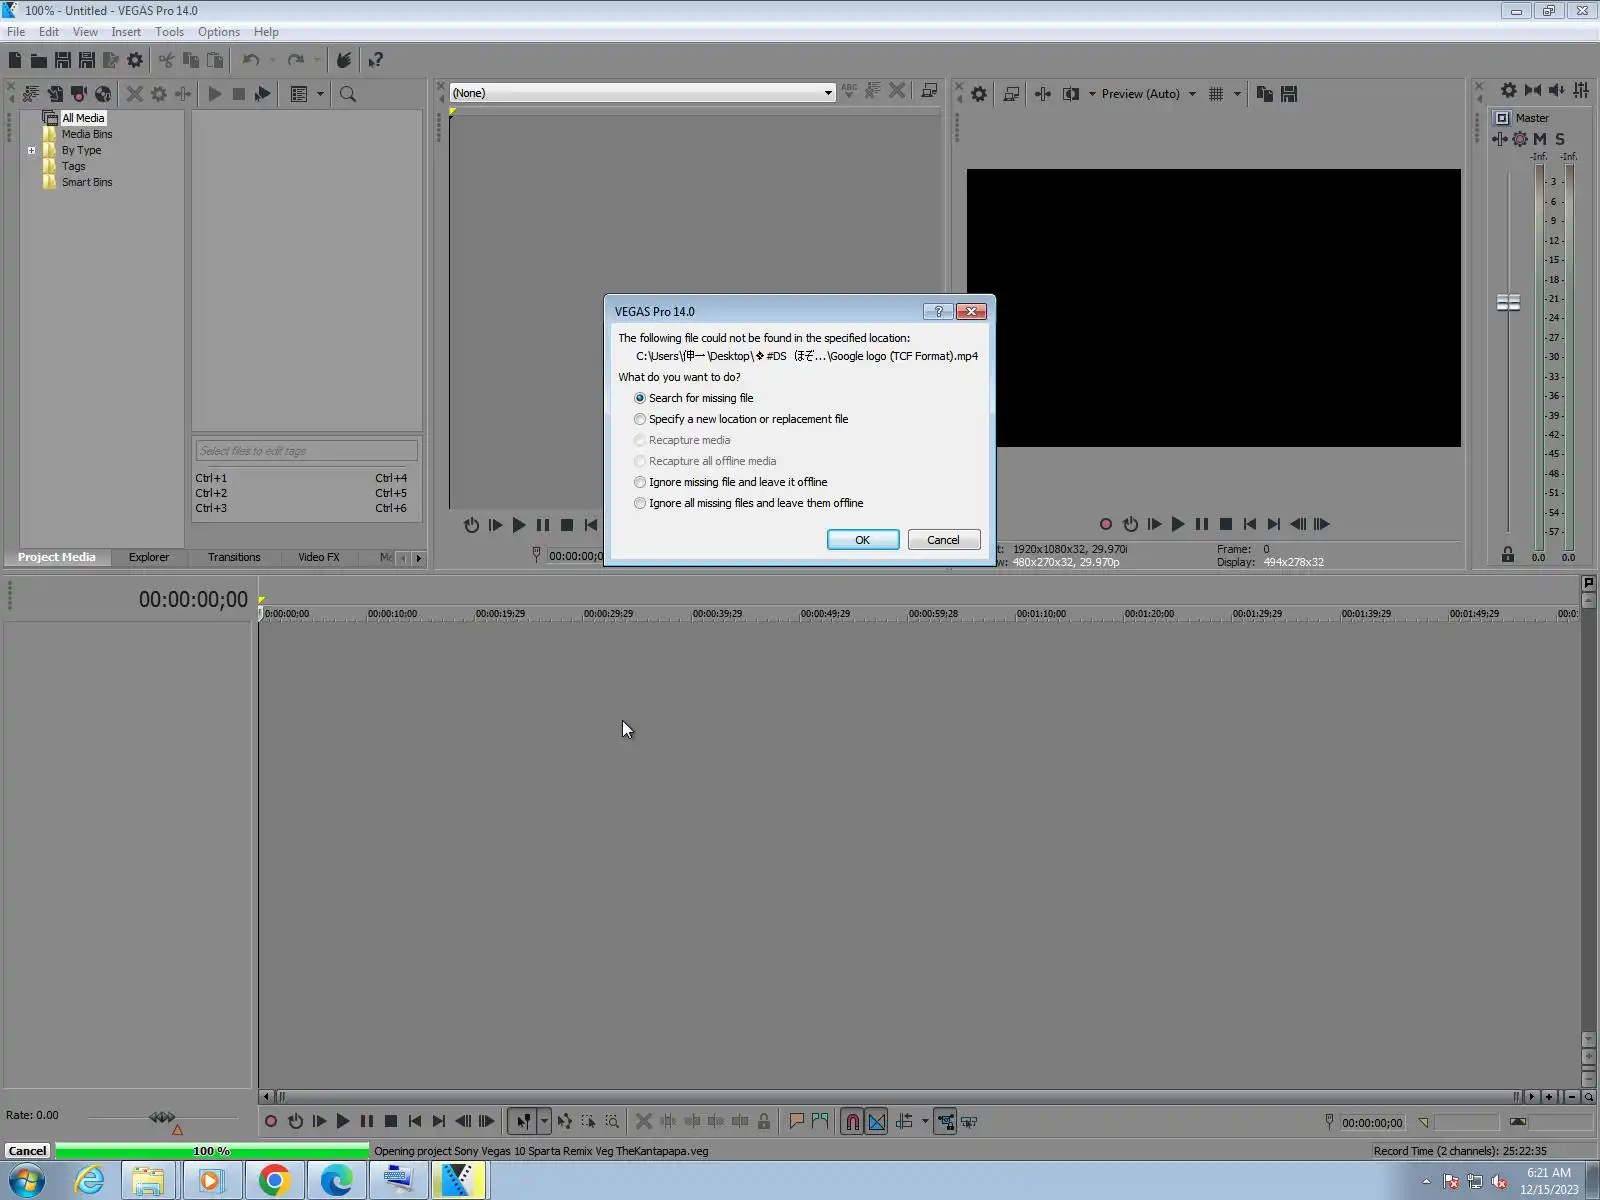This screenshot has height=1200, width=1600.
Task: Click Play on timeline transport bar
Action: [x=343, y=1122]
